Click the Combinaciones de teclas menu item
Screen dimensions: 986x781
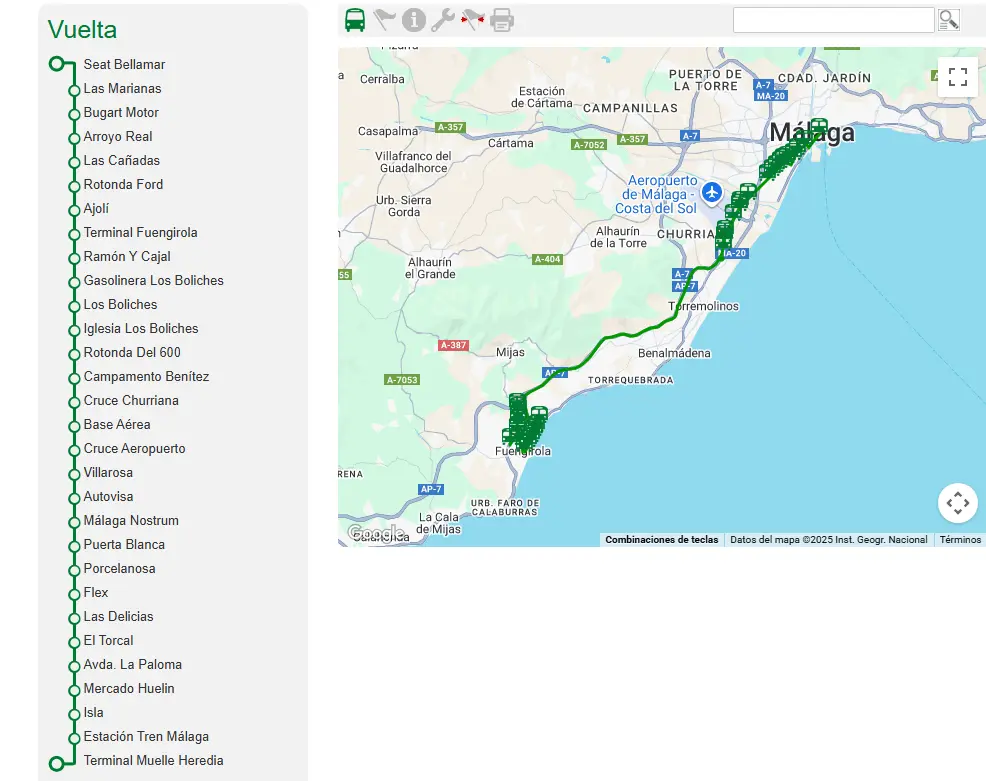[x=661, y=539]
